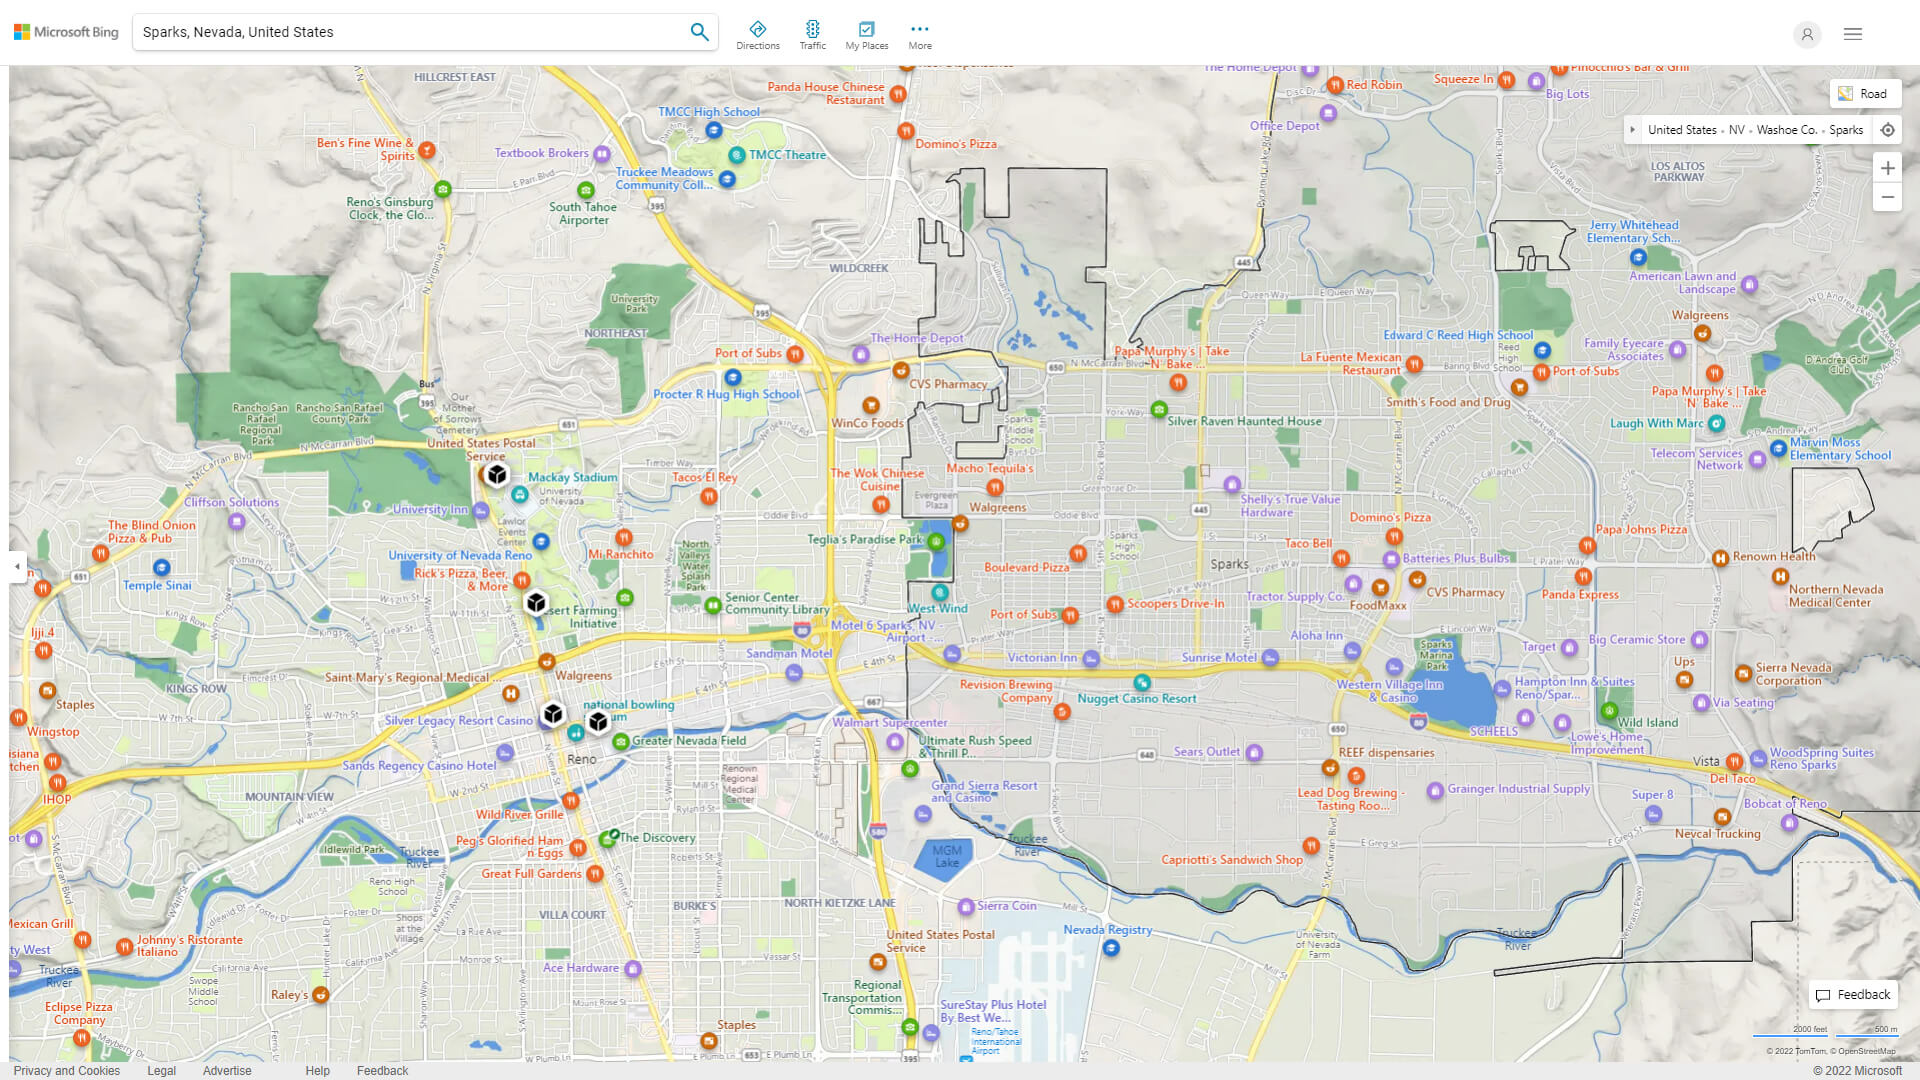Click the Feedback speech-bubble icon
Viewport: 1920px width, 1080px height.
click(x=1825, y=994)
